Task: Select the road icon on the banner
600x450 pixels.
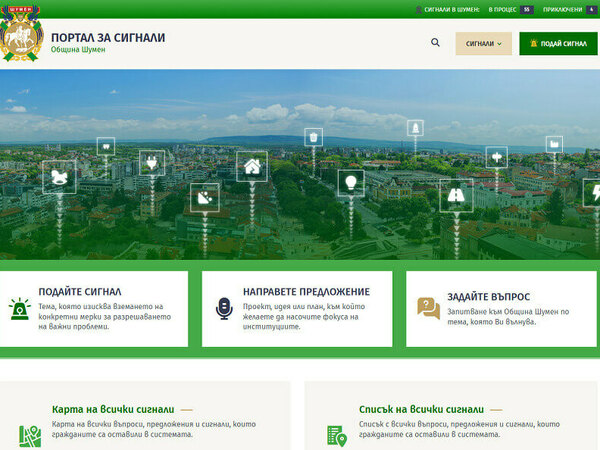Action: click(456, 195)
